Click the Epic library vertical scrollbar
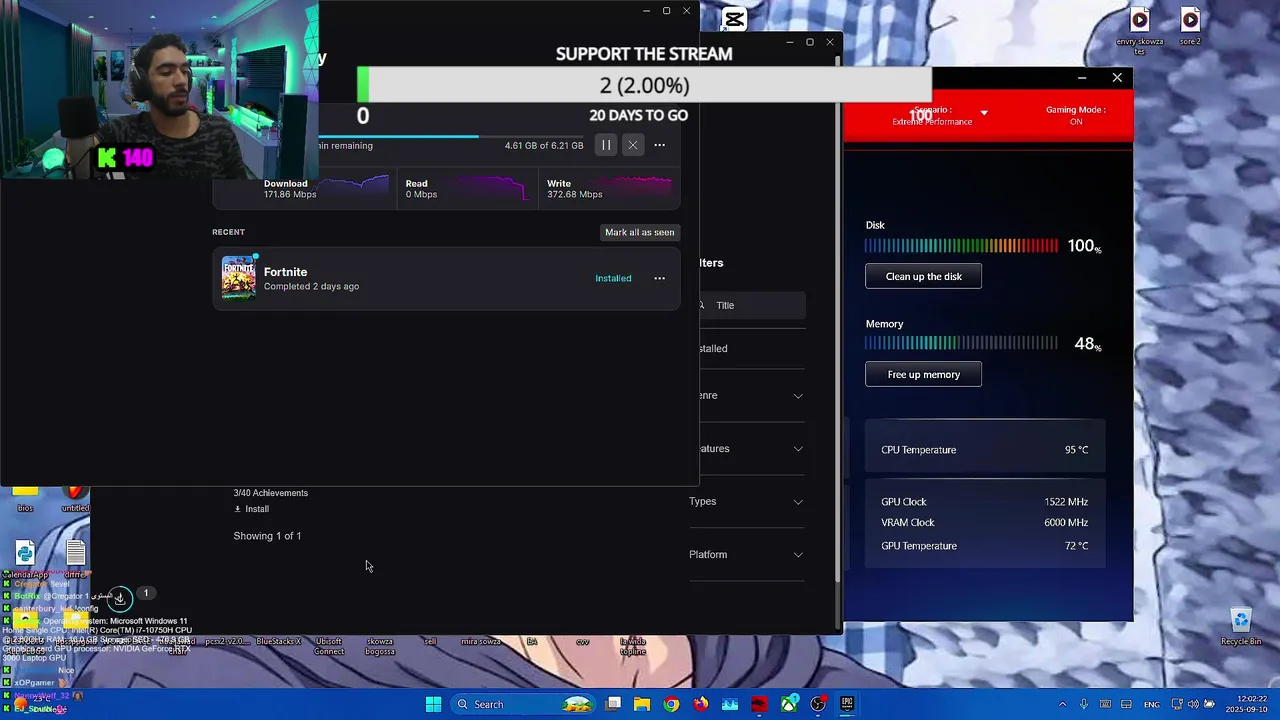The height and width of the screenshot is (720, 1280). click(x=838, y=320)
